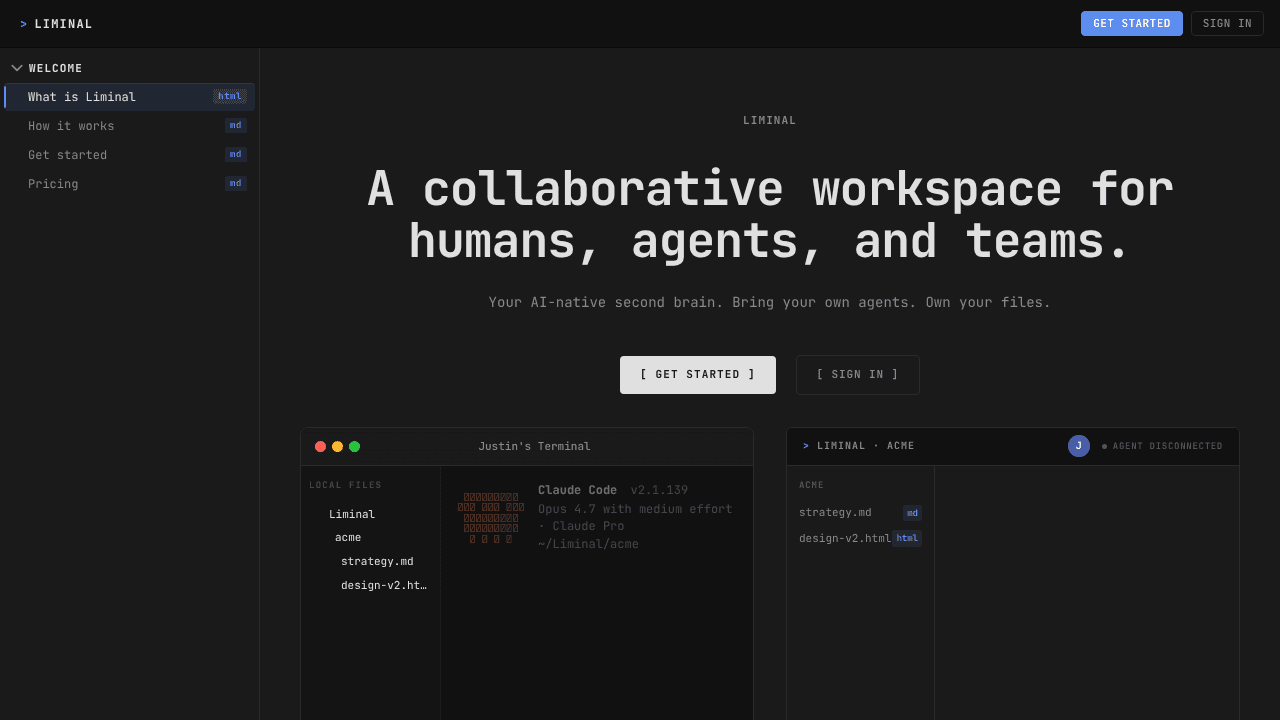The image size is (1280, 720).
Task: Click the J user avatar in the Acme preview
Action: [x=1079, y=446]
